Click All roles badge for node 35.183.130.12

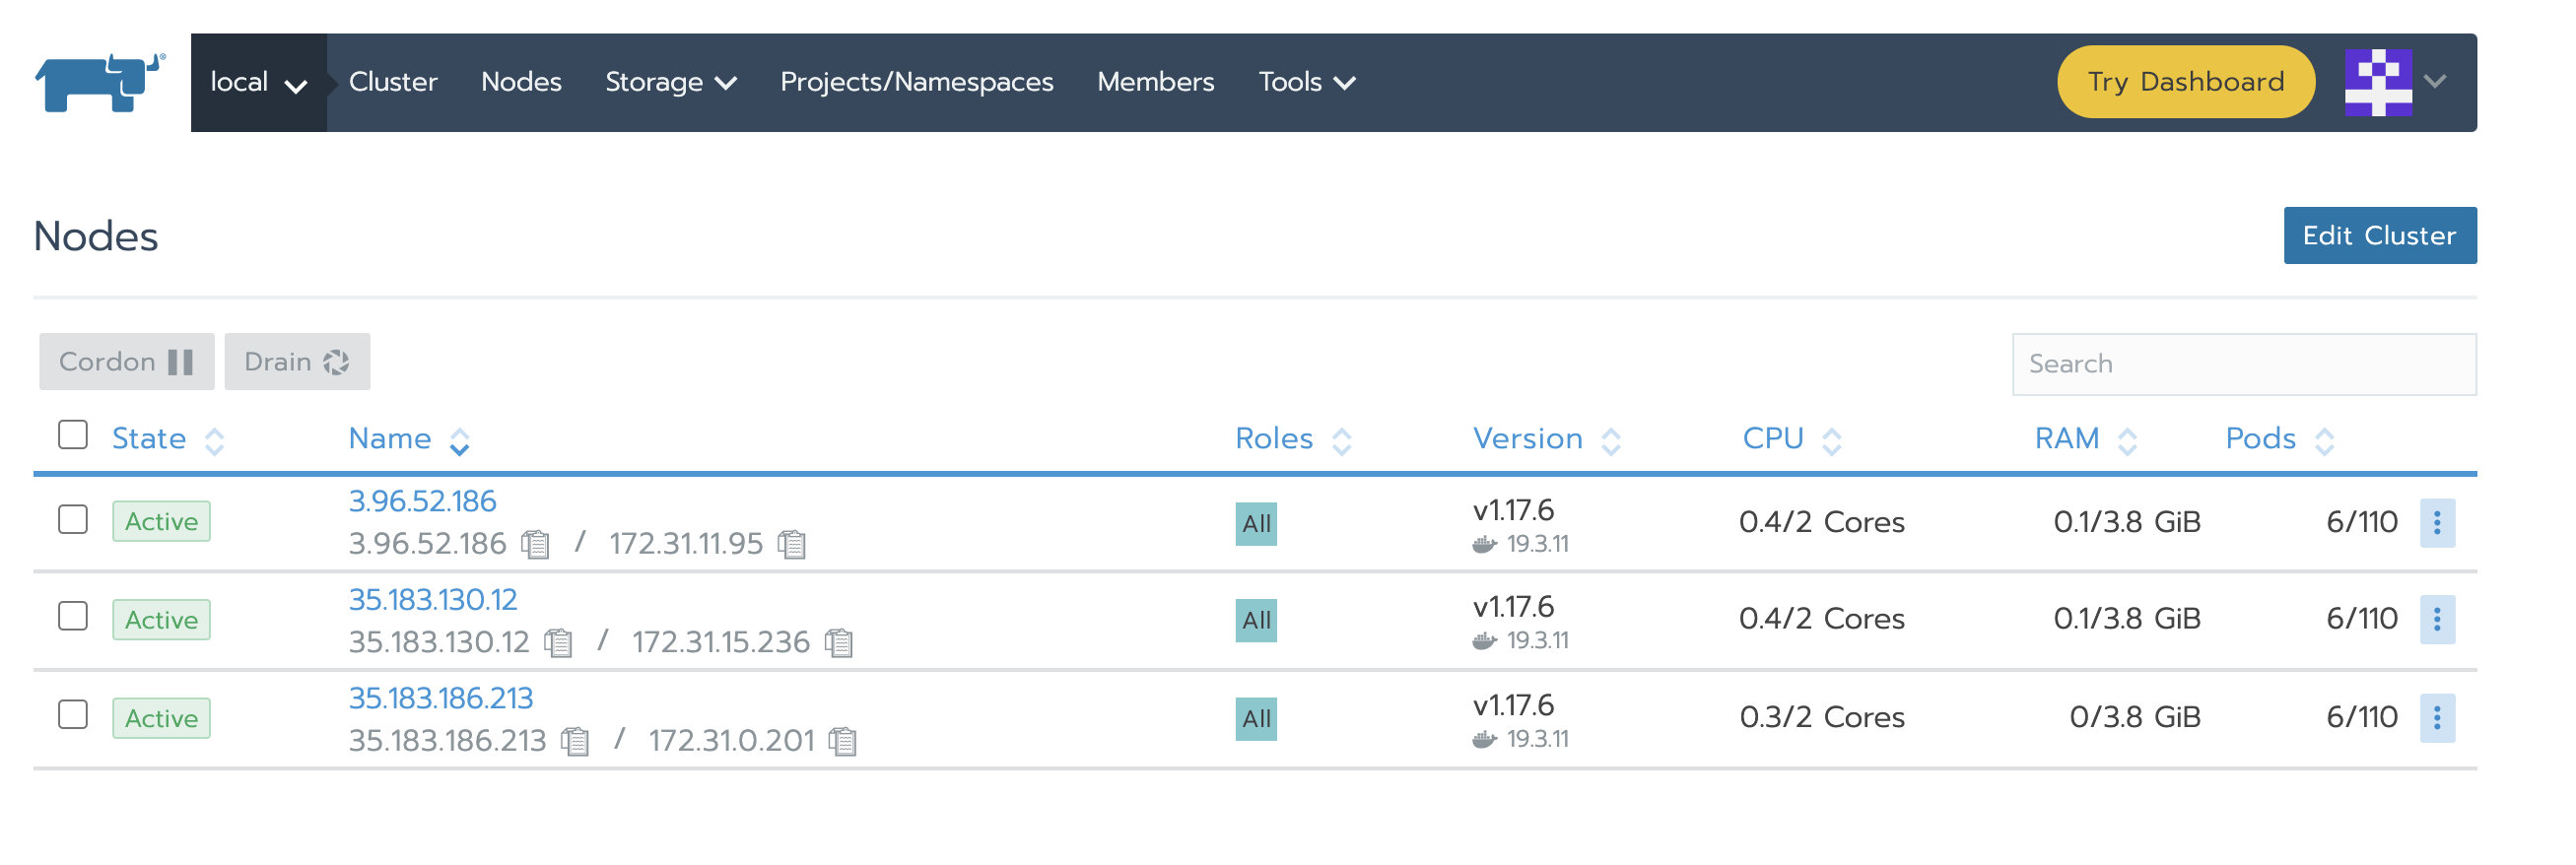(x=1256, y=621)
